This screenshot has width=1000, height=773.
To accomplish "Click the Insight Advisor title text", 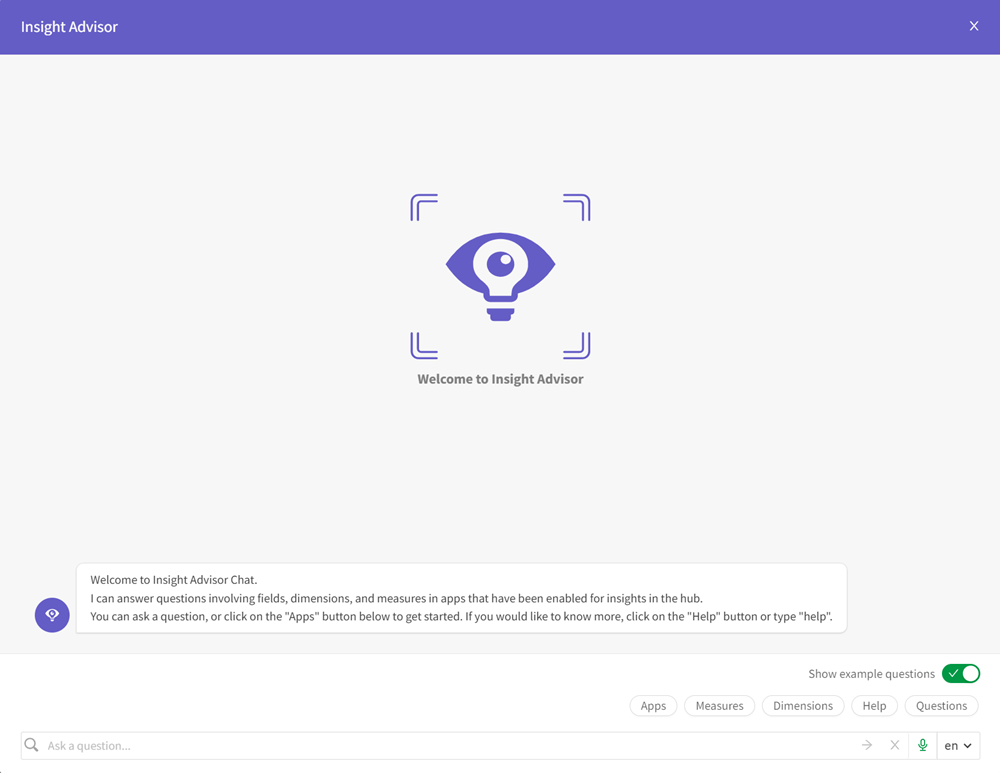I will point(69,27).
